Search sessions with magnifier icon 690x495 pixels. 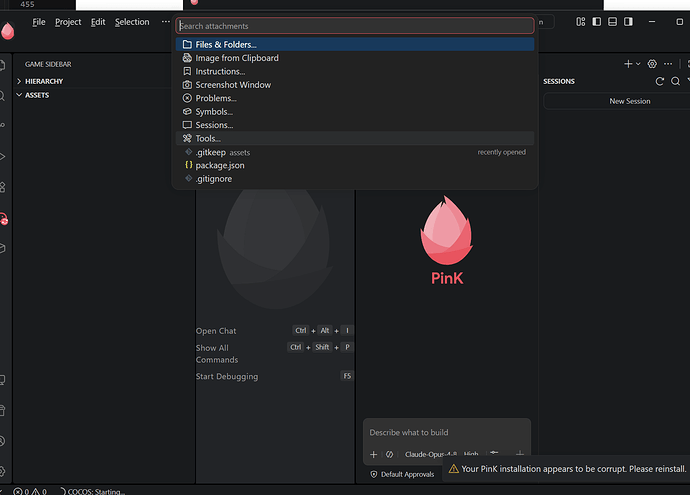tap(675, 81)
